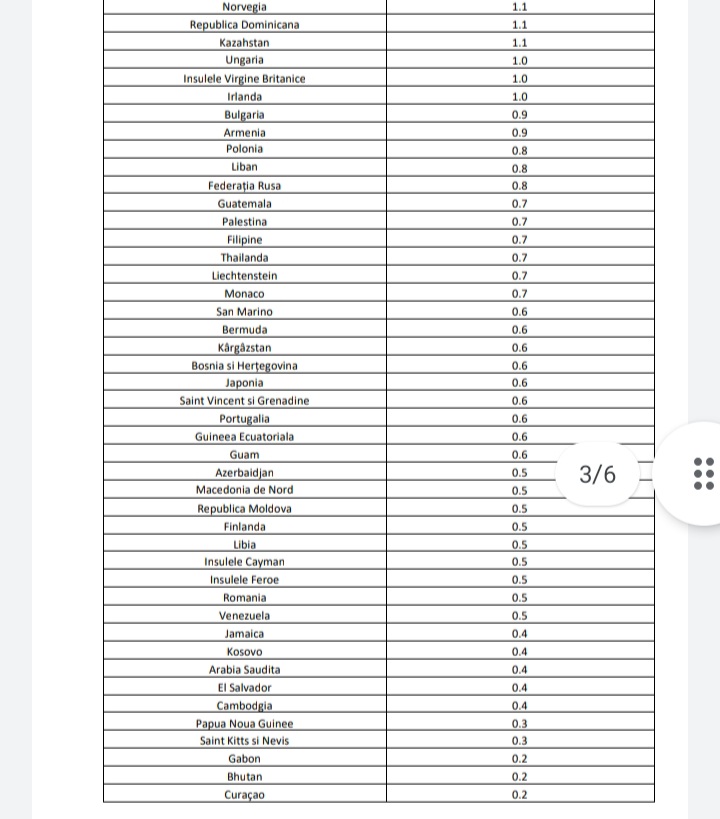Viewport: 720px width, 819px height.
Task: Select Insulele Virgine Britanice text
Action: [x=245, y=79]
